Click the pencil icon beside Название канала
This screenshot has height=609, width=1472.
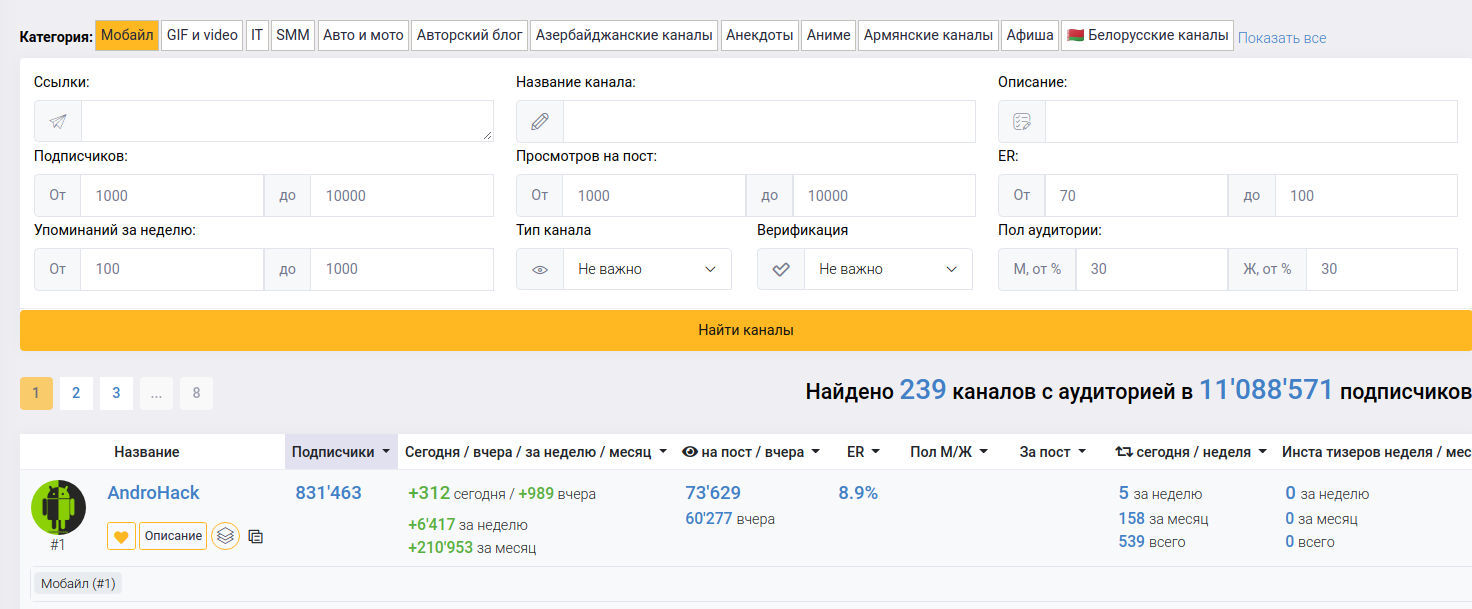540,121
